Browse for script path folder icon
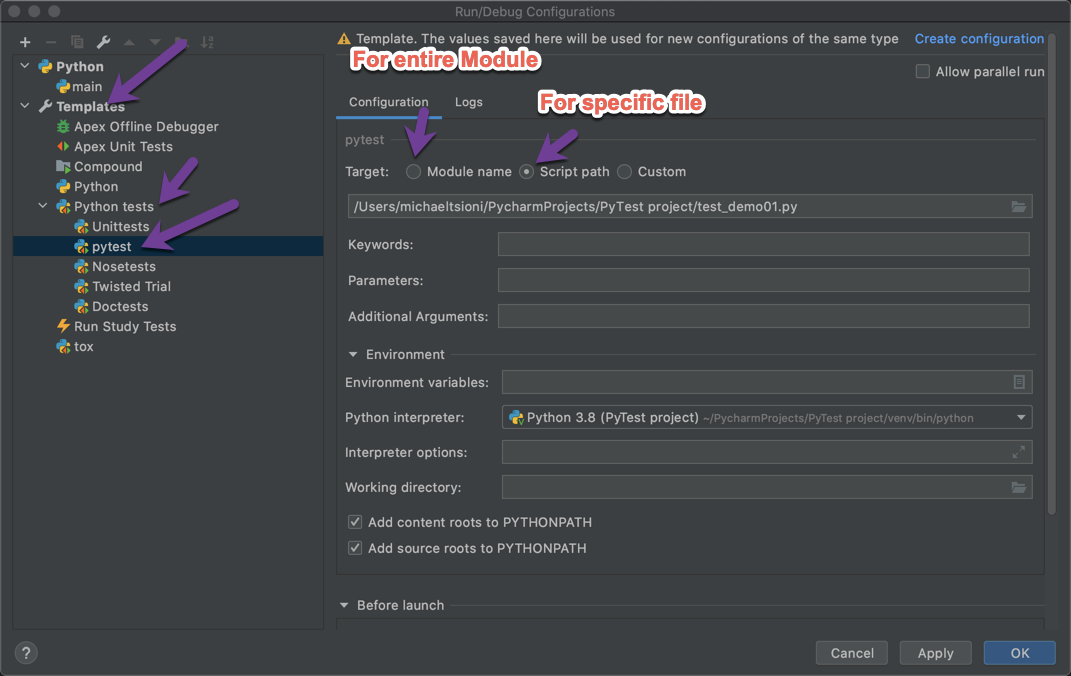This screenshot has height=676, width=1071. (1018, 206)
